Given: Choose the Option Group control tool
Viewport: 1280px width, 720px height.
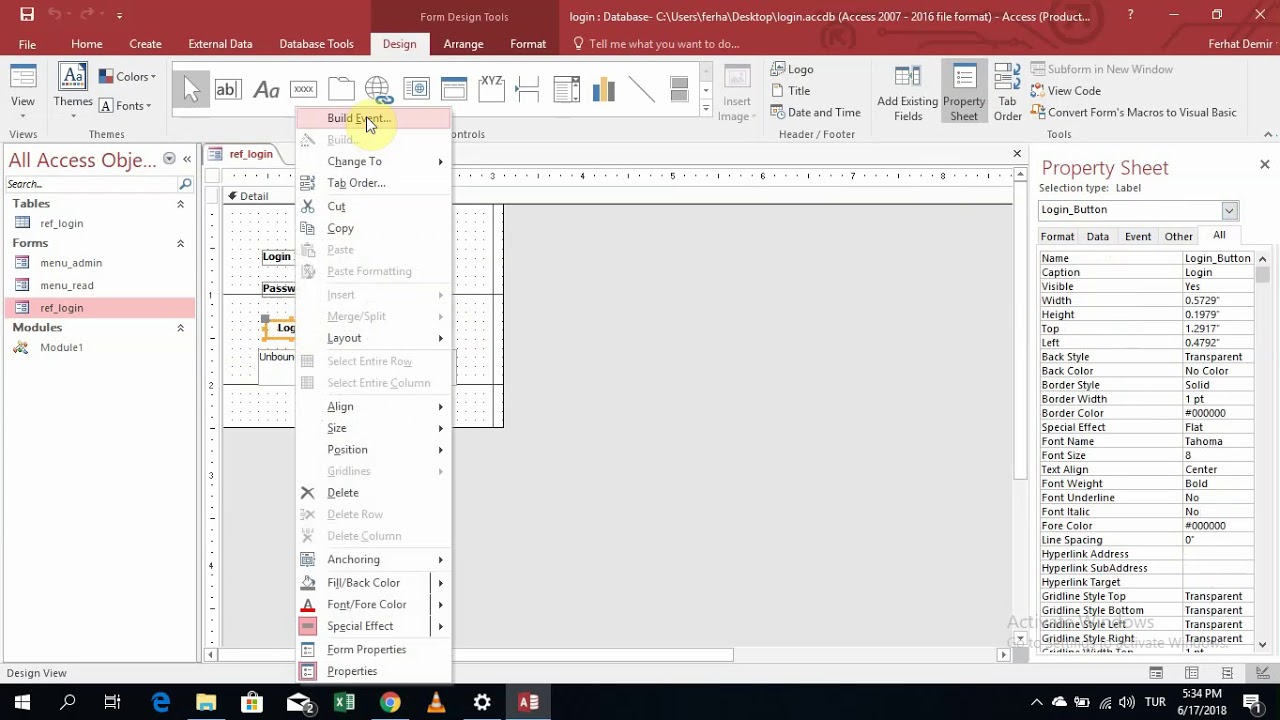Looking at the screenshot, I should pyautogui.click(x=491, y=89).
